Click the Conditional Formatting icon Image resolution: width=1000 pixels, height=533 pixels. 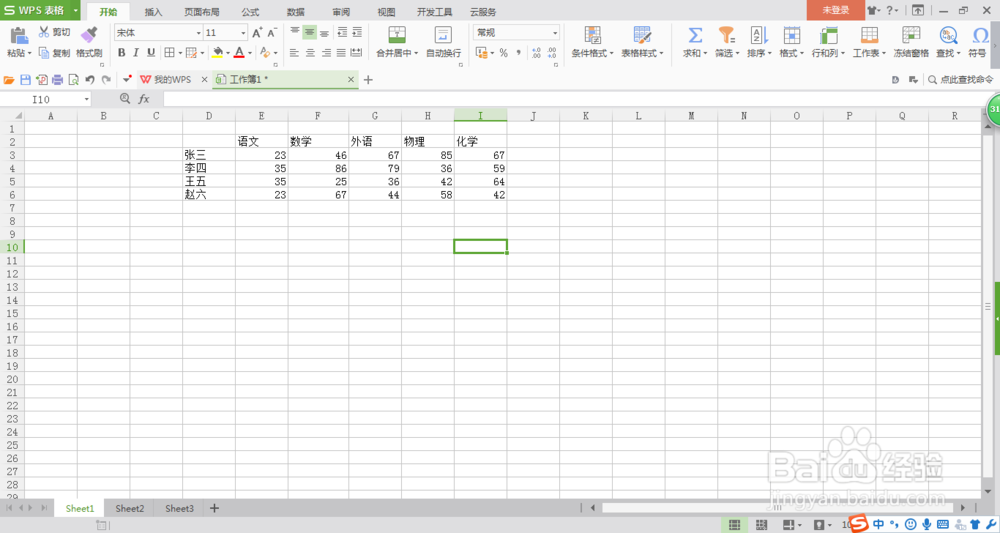coord(592,35)
